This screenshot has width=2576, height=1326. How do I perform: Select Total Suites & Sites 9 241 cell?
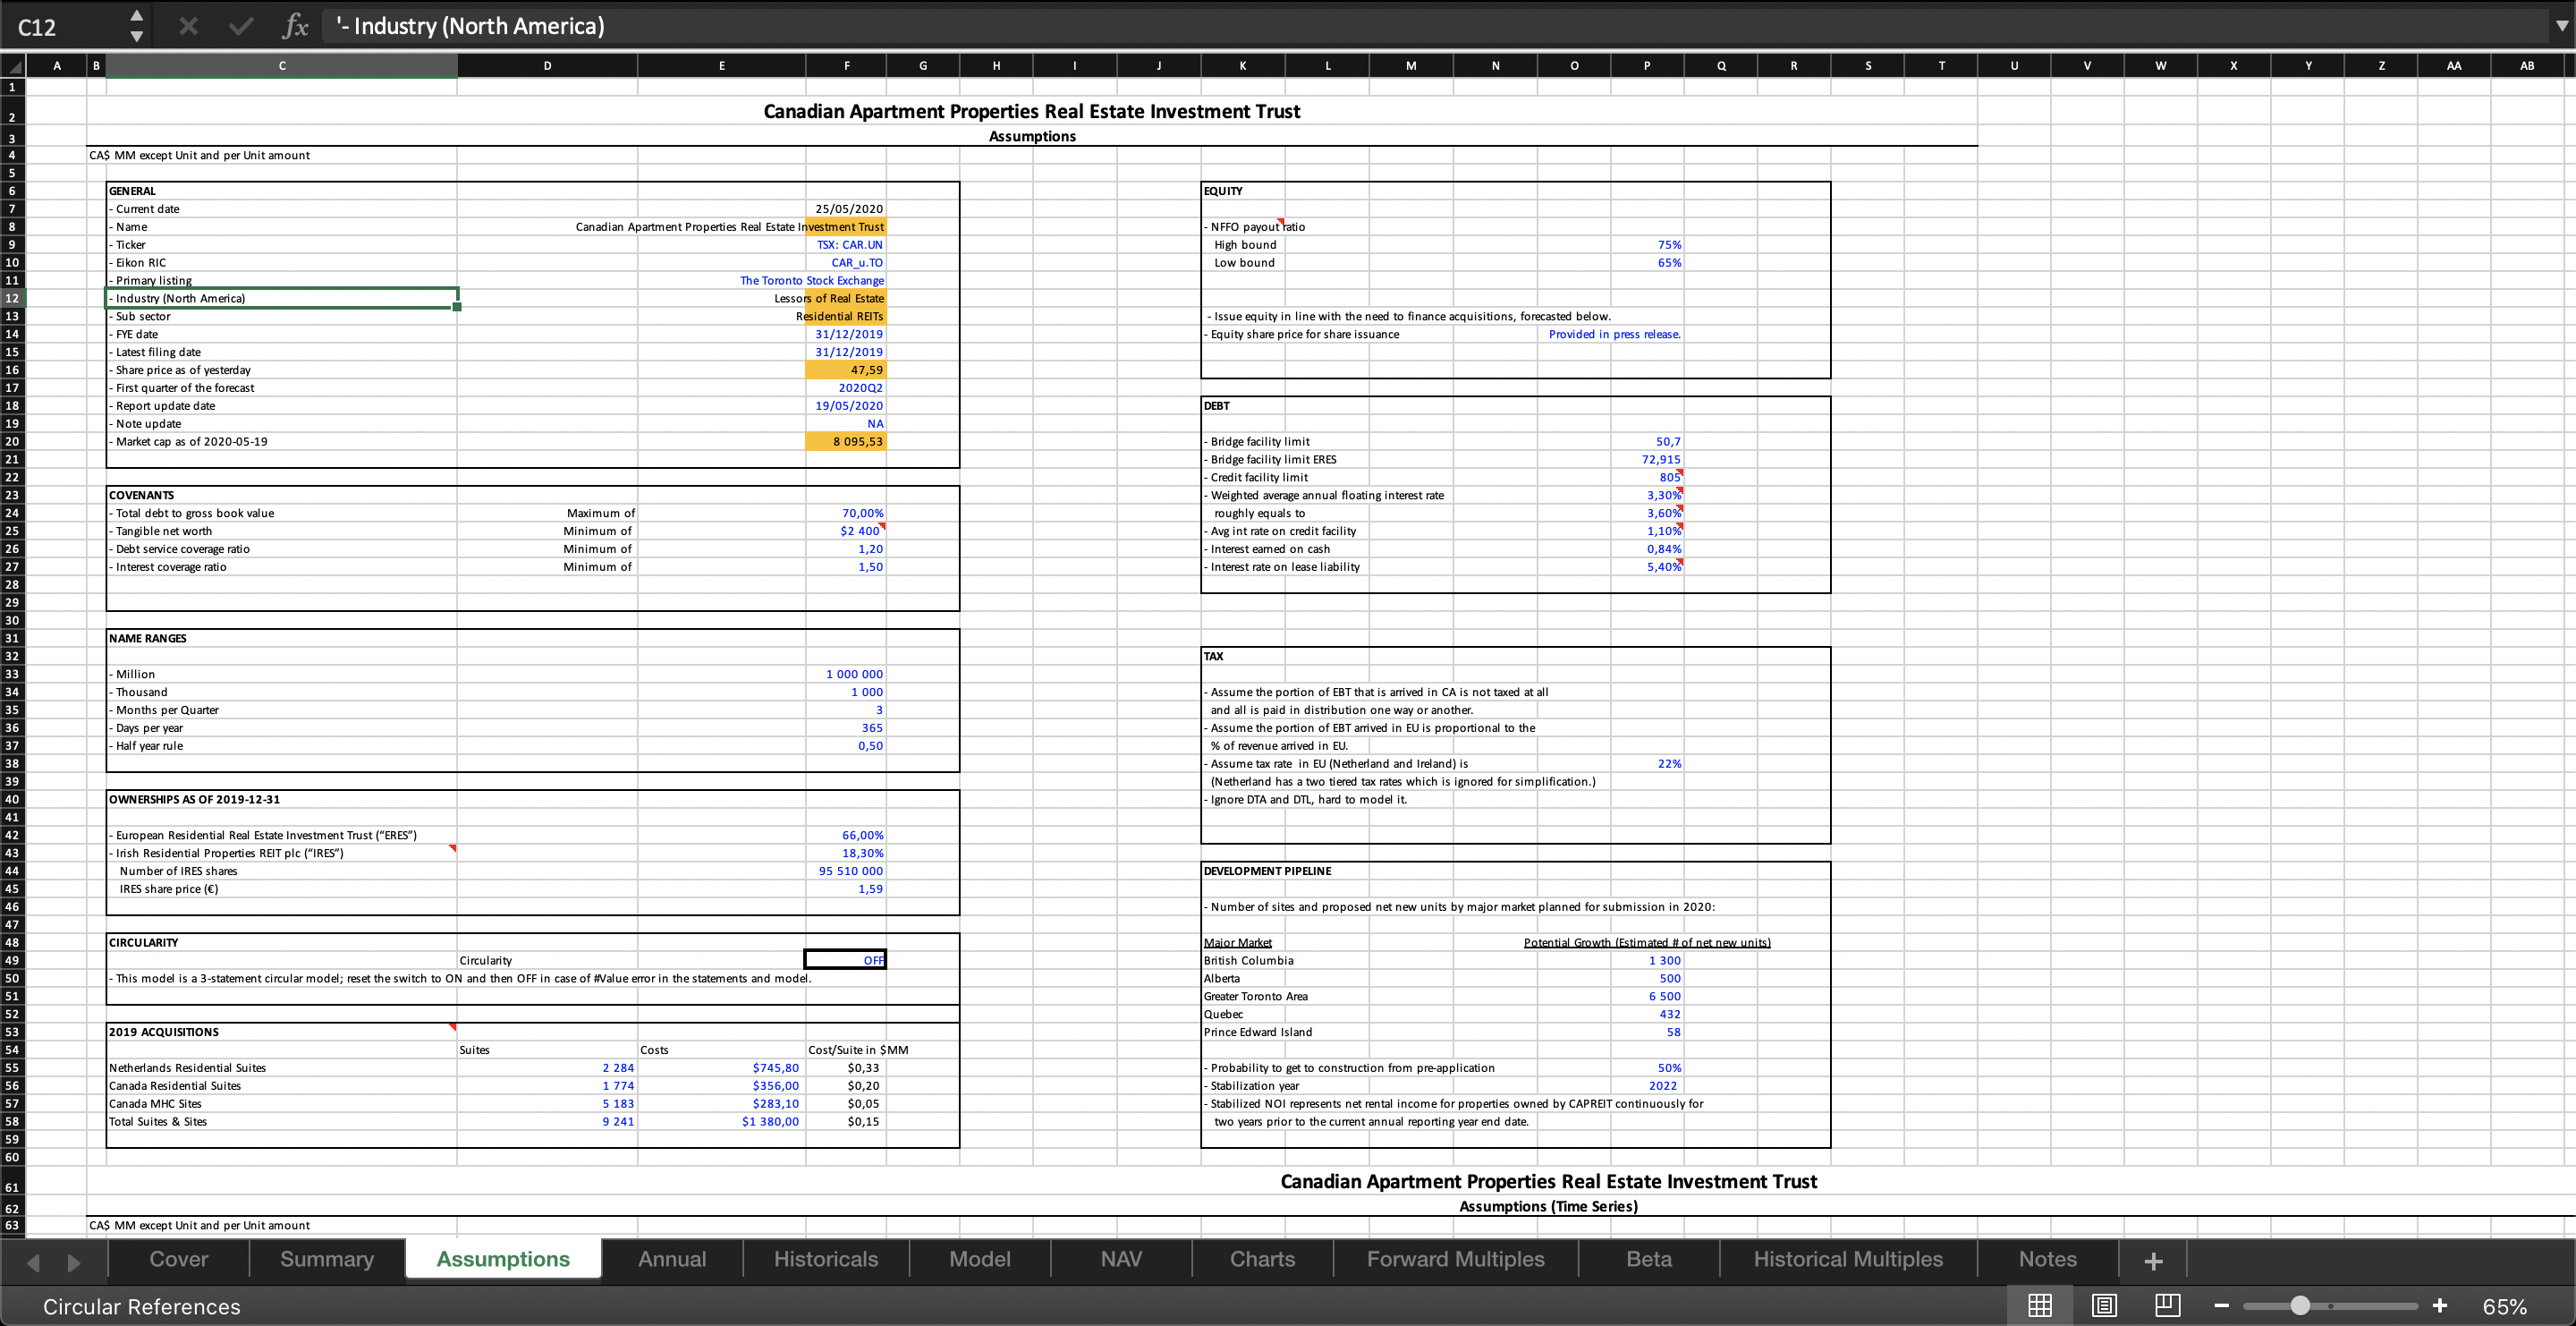click(547, 1122)
